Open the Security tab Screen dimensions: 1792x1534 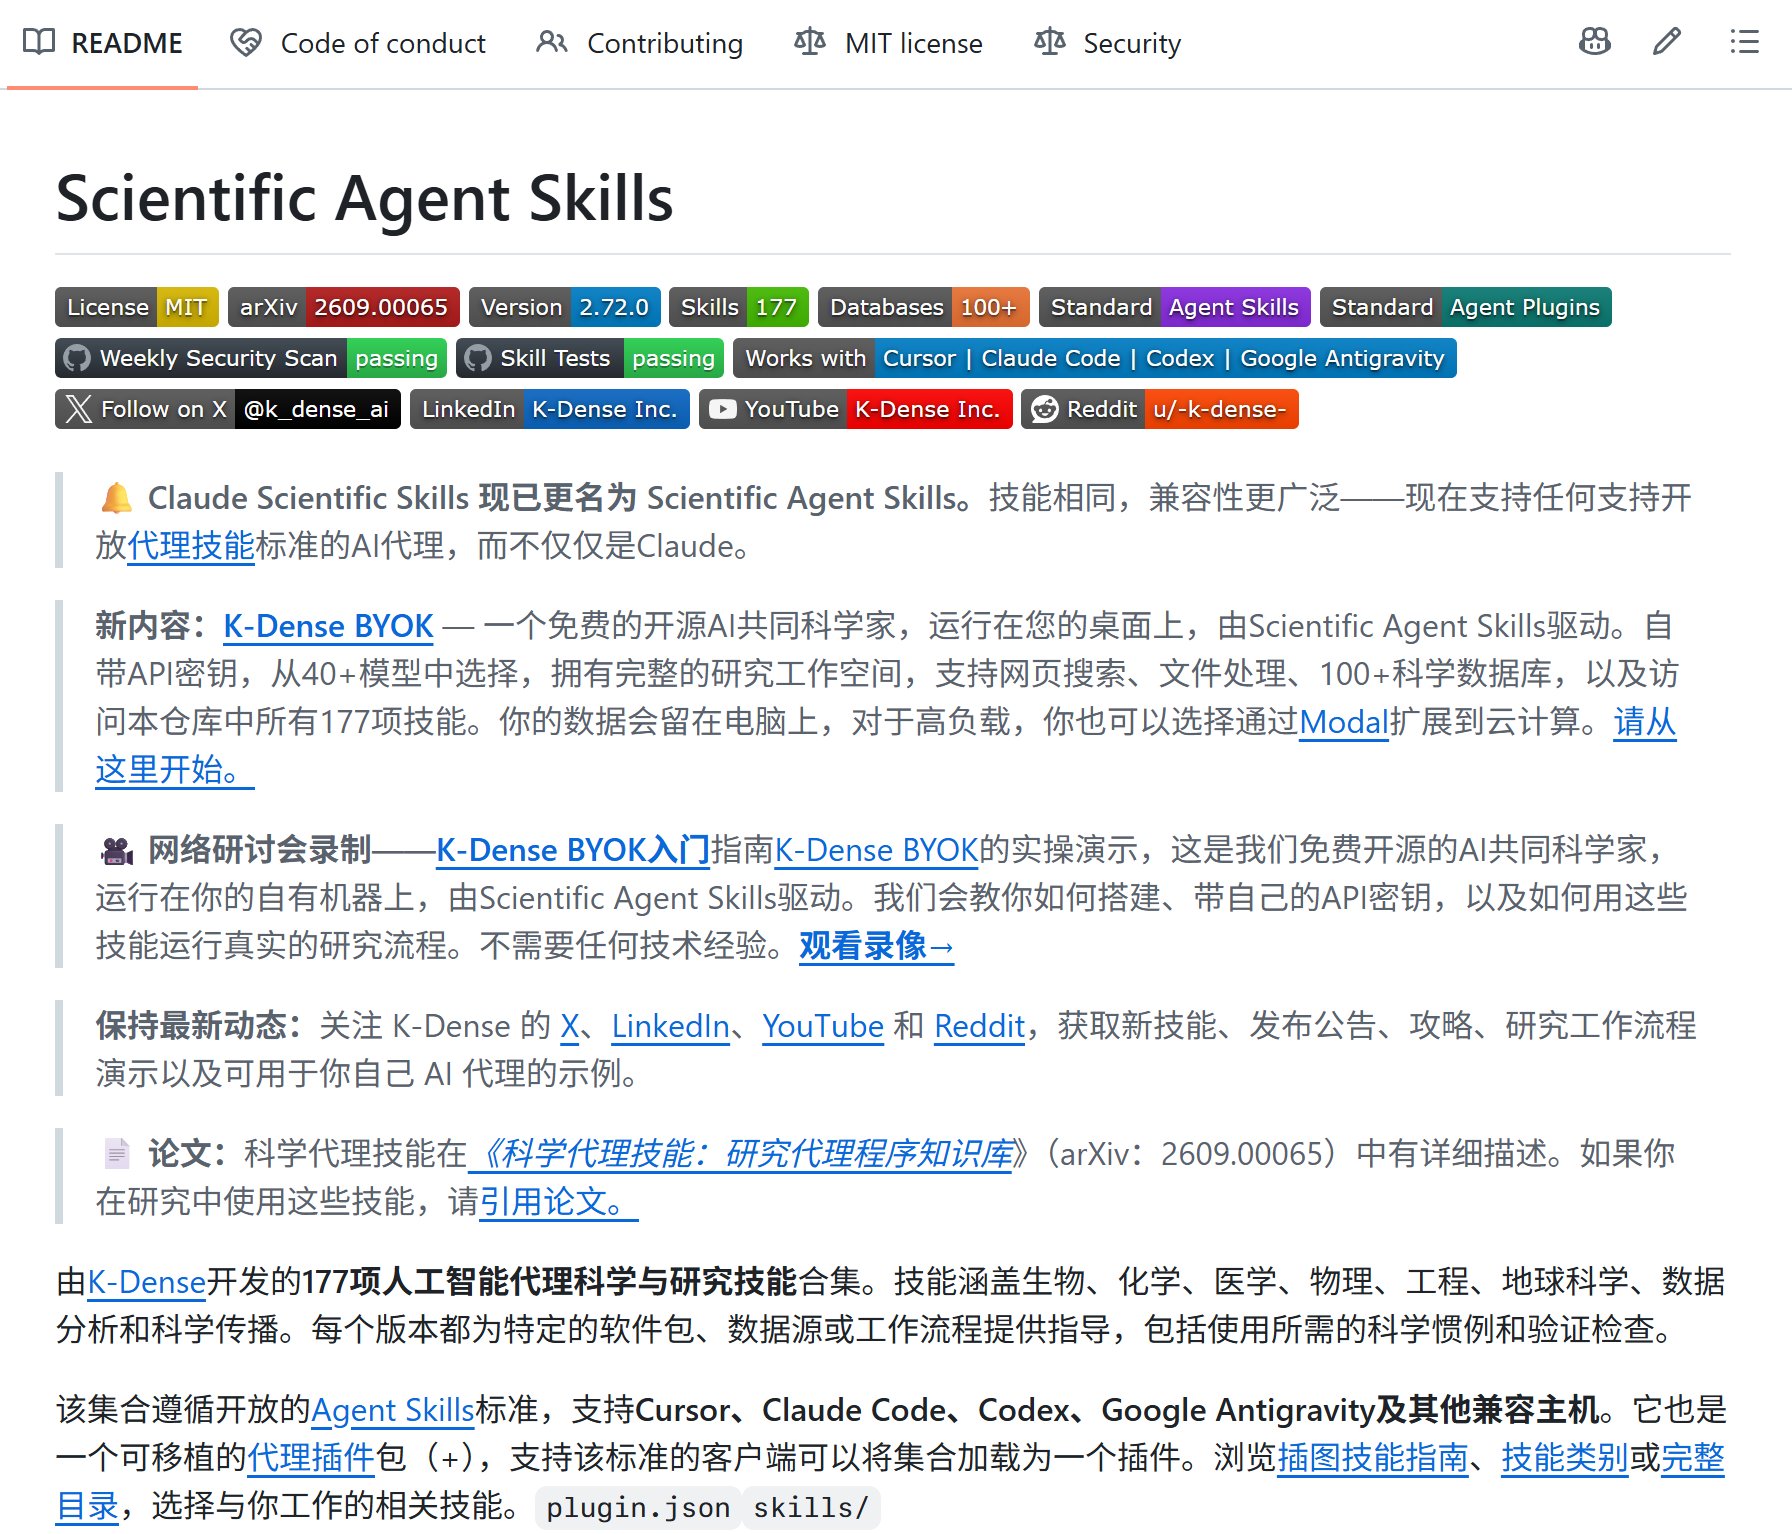(x=1107, y=43)
